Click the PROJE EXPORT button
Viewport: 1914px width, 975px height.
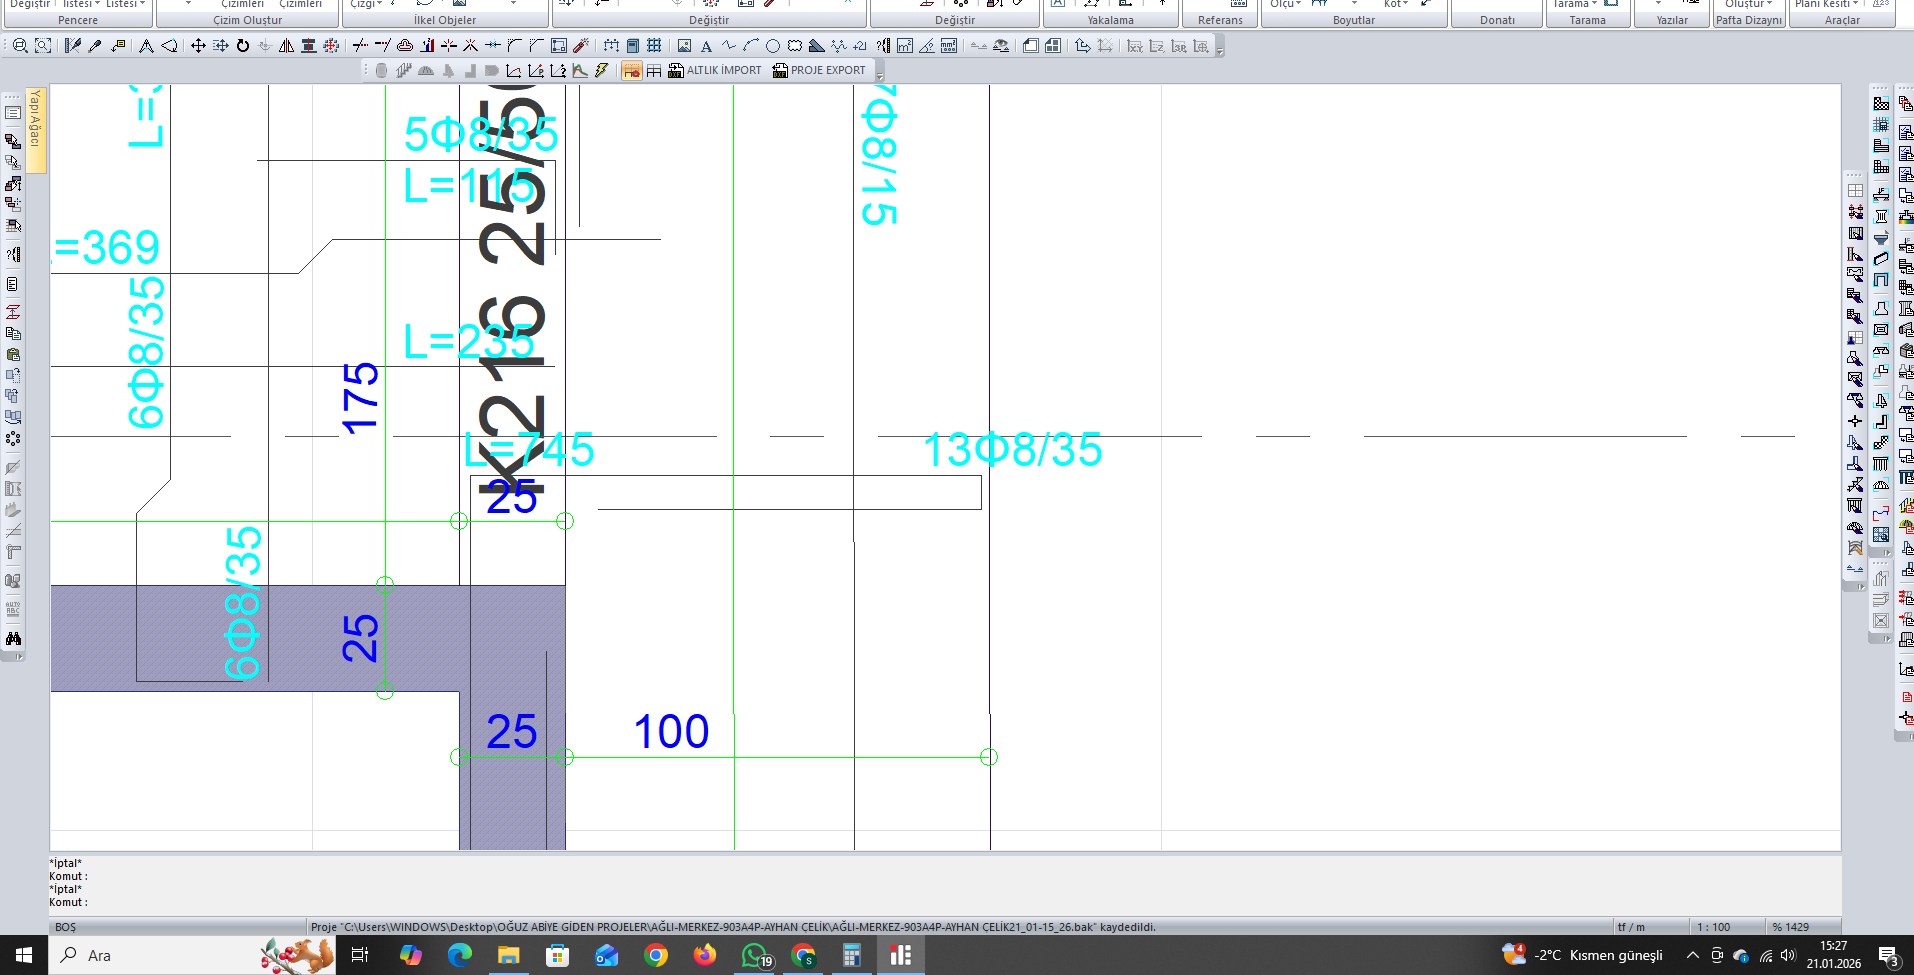coord(819,70)
